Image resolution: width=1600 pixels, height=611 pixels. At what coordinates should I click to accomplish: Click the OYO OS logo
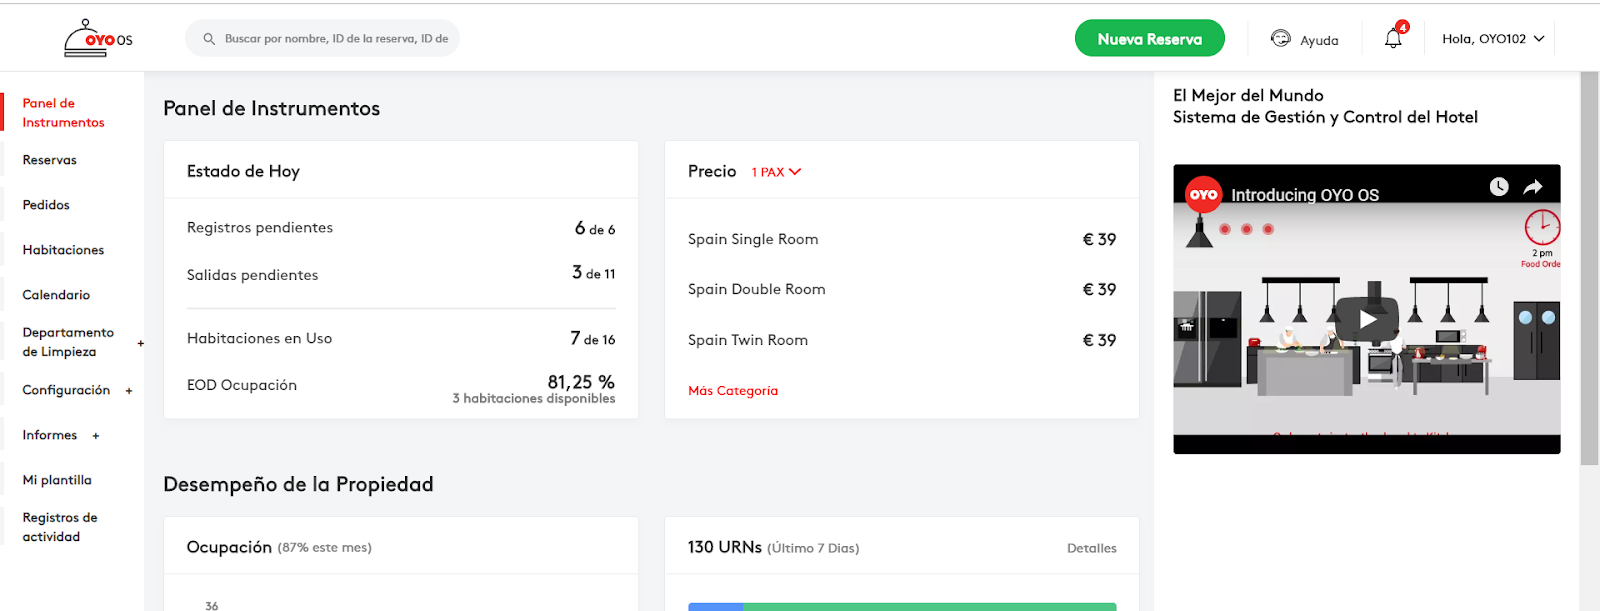pyautogui.click(x=98, y=38)
